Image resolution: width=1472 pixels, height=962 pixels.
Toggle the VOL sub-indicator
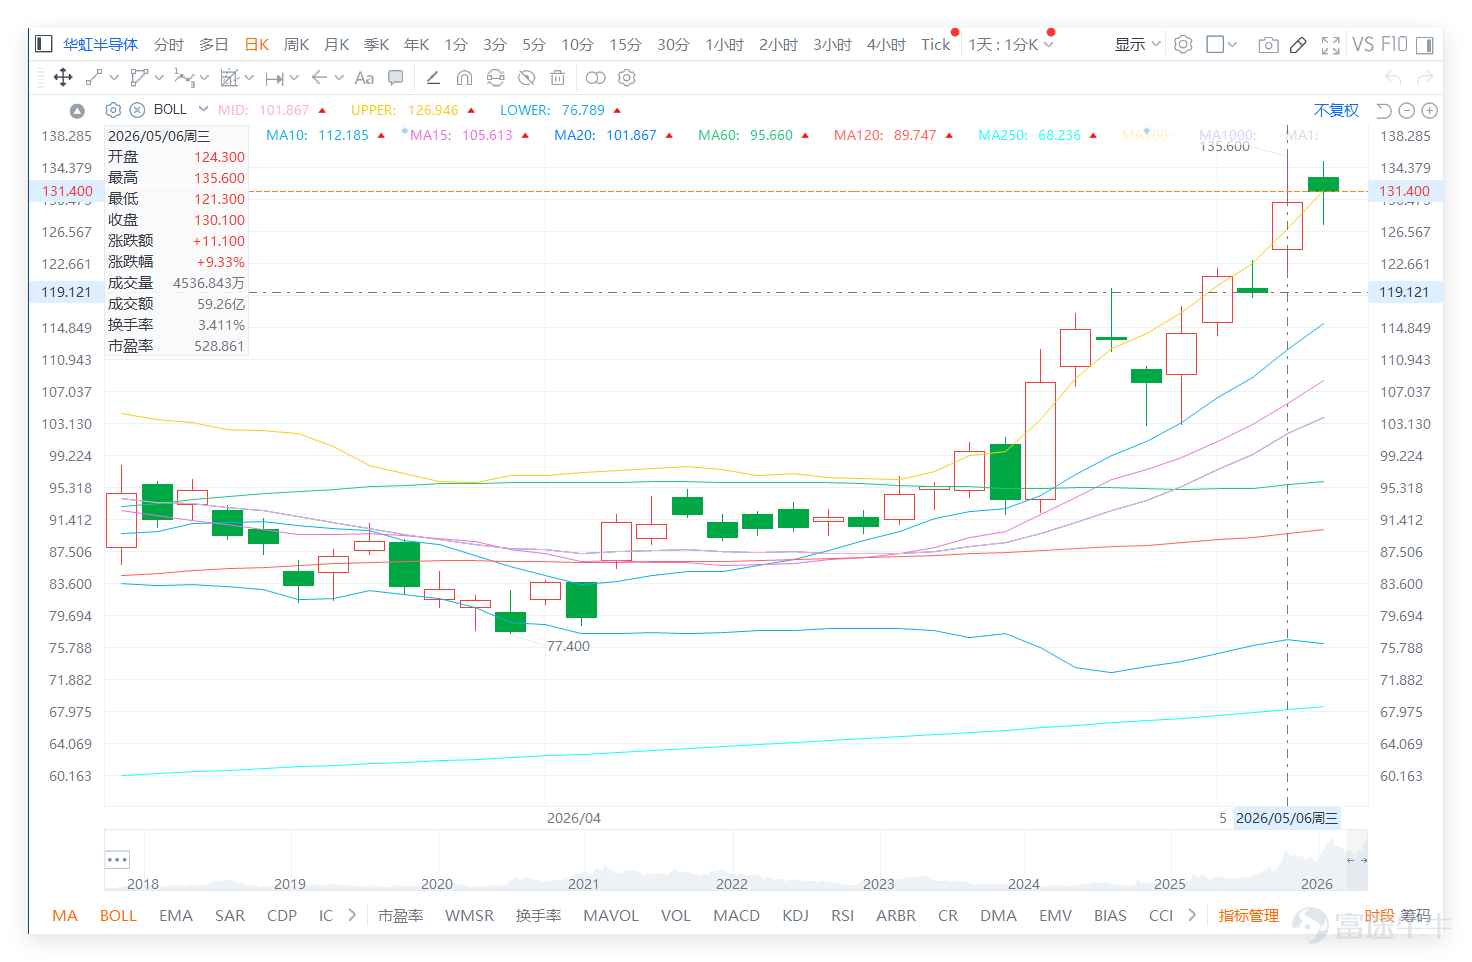tap(676, 915)
